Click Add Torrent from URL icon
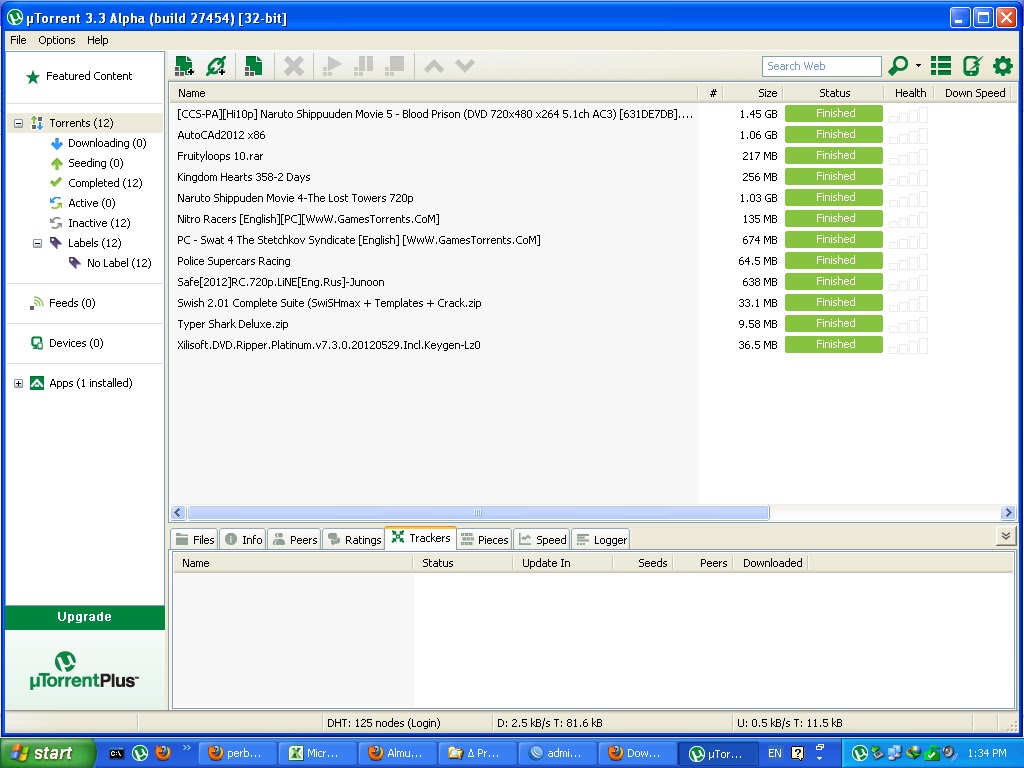 click(216, 66)
